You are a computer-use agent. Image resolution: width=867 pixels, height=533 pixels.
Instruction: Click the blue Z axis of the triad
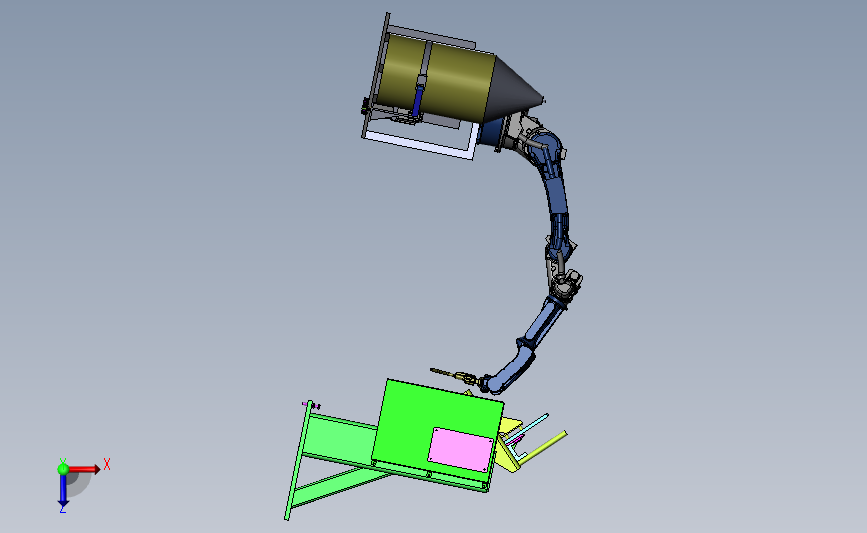point(63,491)
